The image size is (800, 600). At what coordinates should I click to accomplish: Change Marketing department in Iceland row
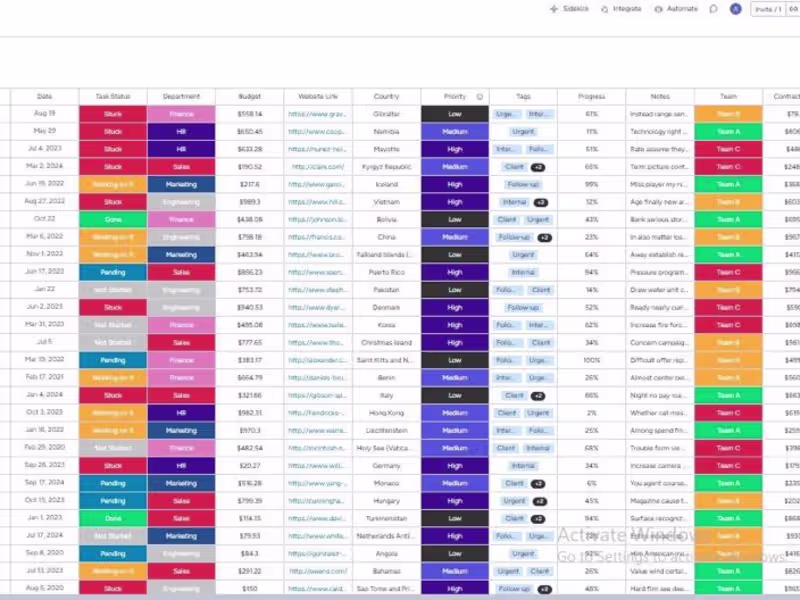[181, 185]
